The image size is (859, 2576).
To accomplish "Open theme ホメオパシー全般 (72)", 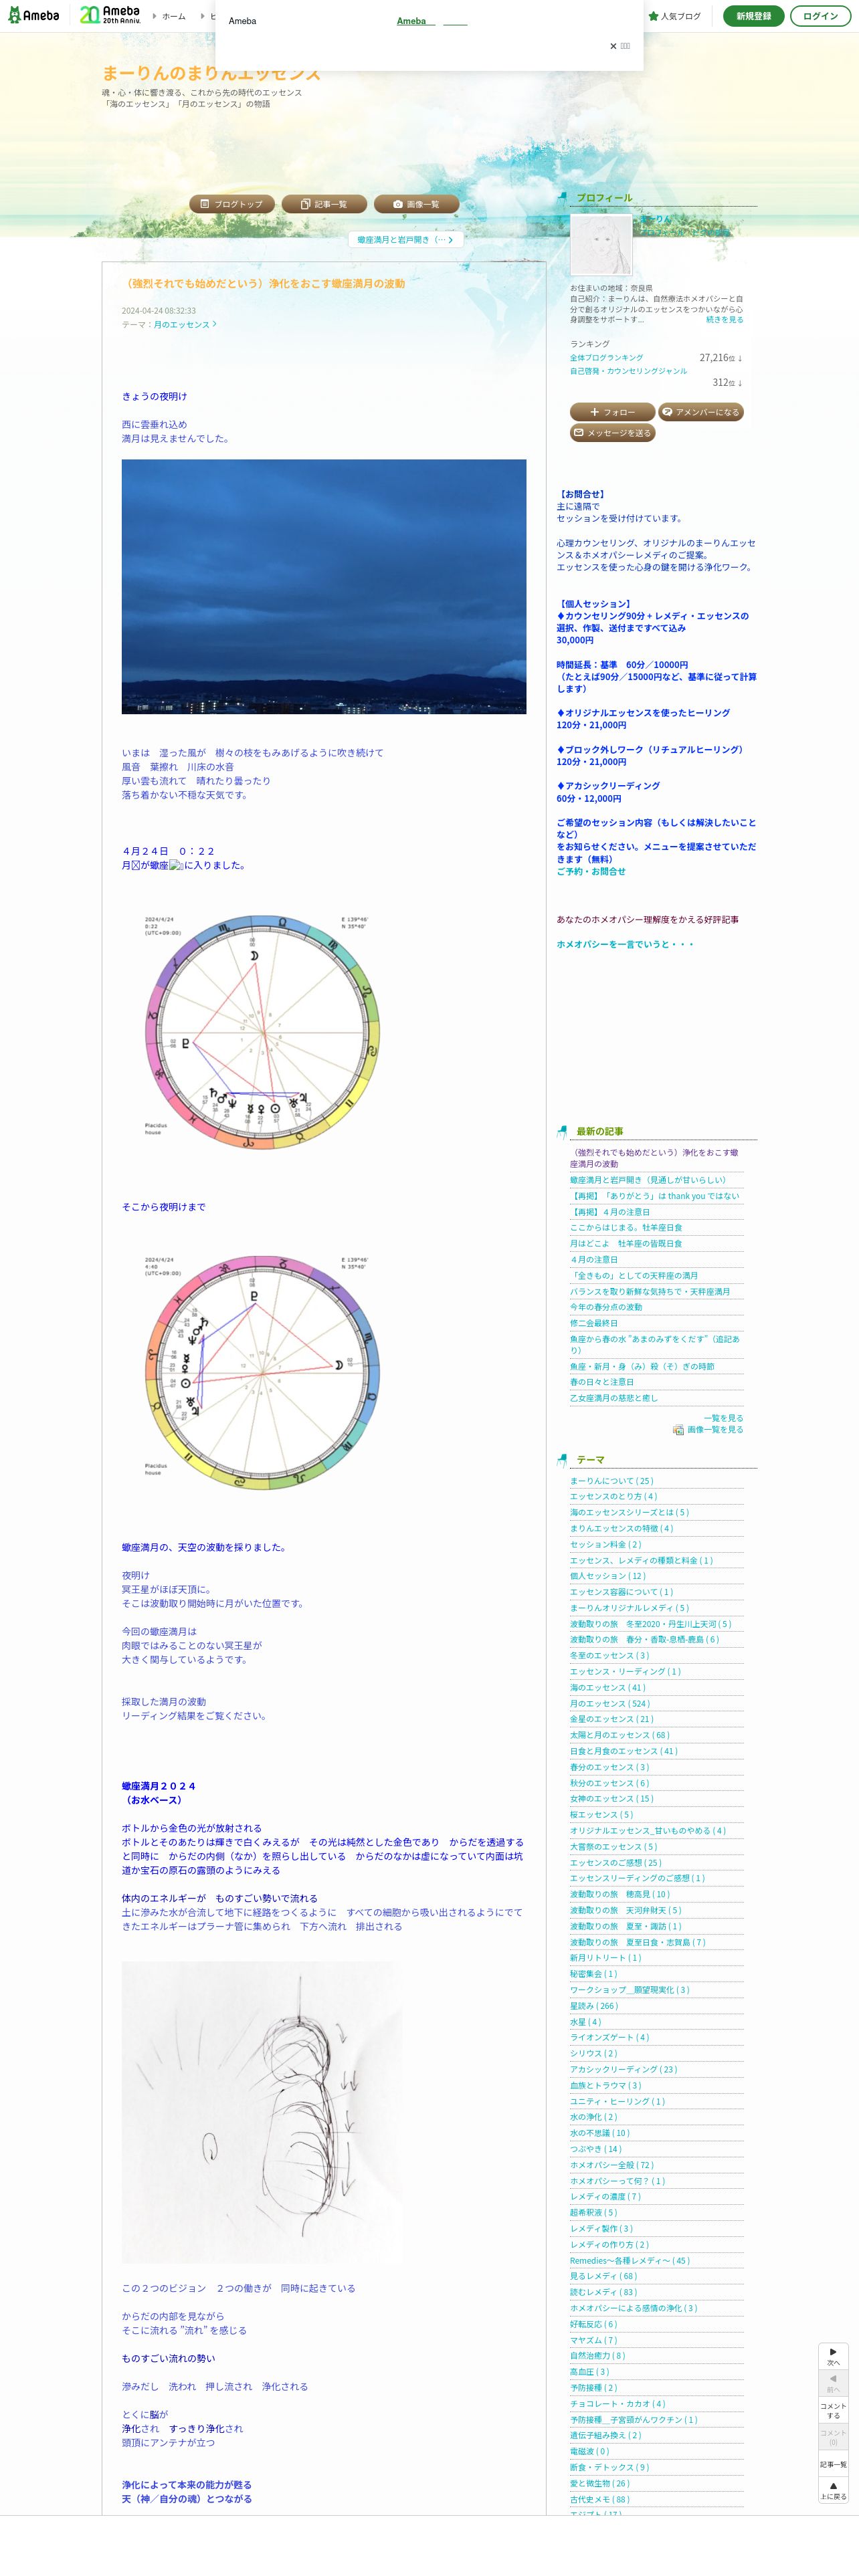I will pos(612,2165).
